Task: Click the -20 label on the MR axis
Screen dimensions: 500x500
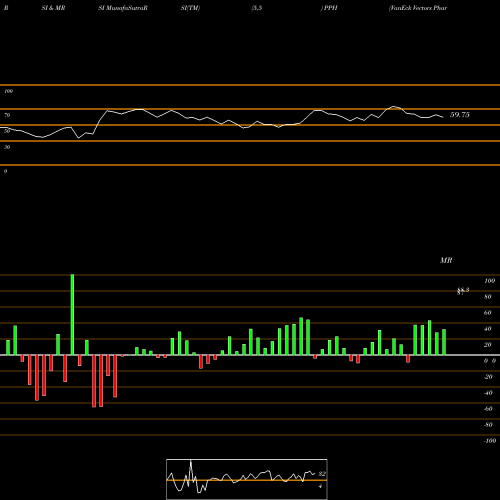Action: (488, 377)
